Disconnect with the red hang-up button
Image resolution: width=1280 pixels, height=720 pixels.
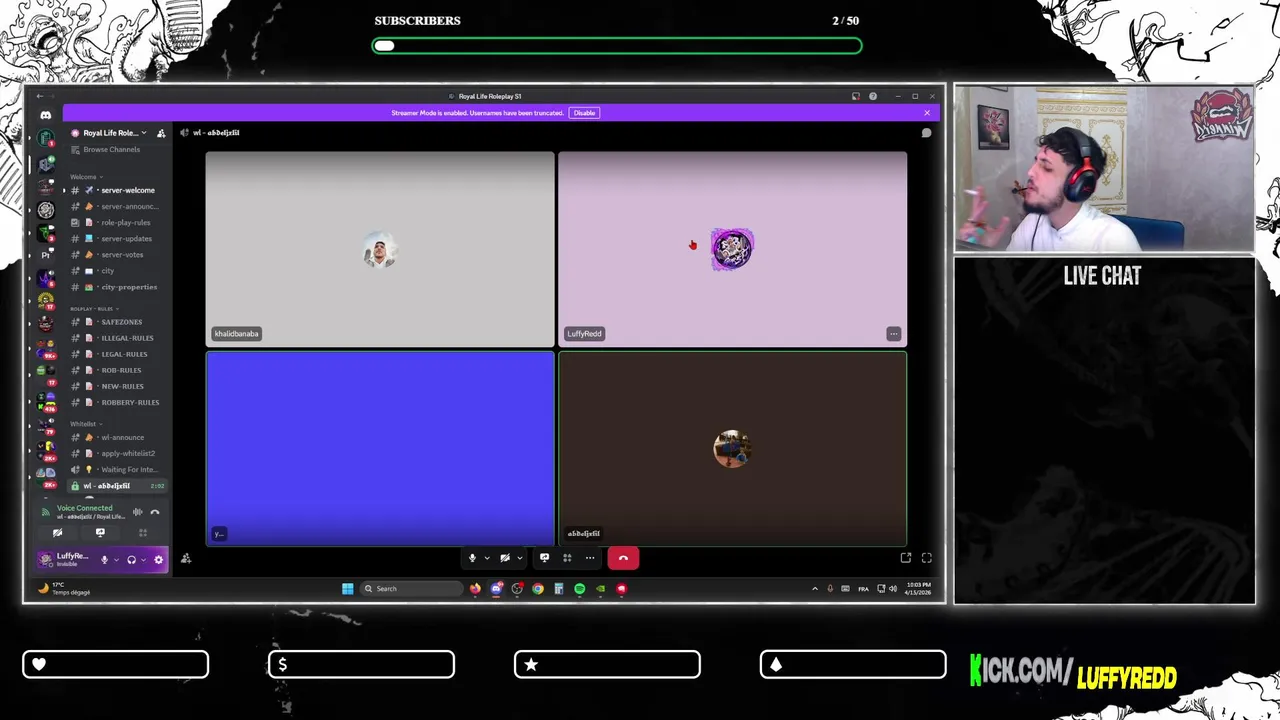[623, 558]
